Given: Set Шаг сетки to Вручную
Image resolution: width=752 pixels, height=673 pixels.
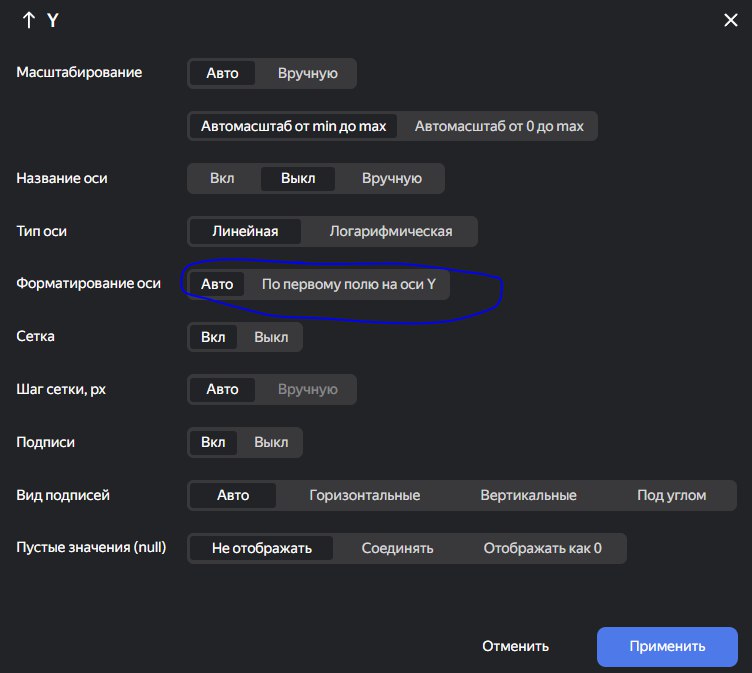Looking at the screenshot, I should (x=307, y=390).
